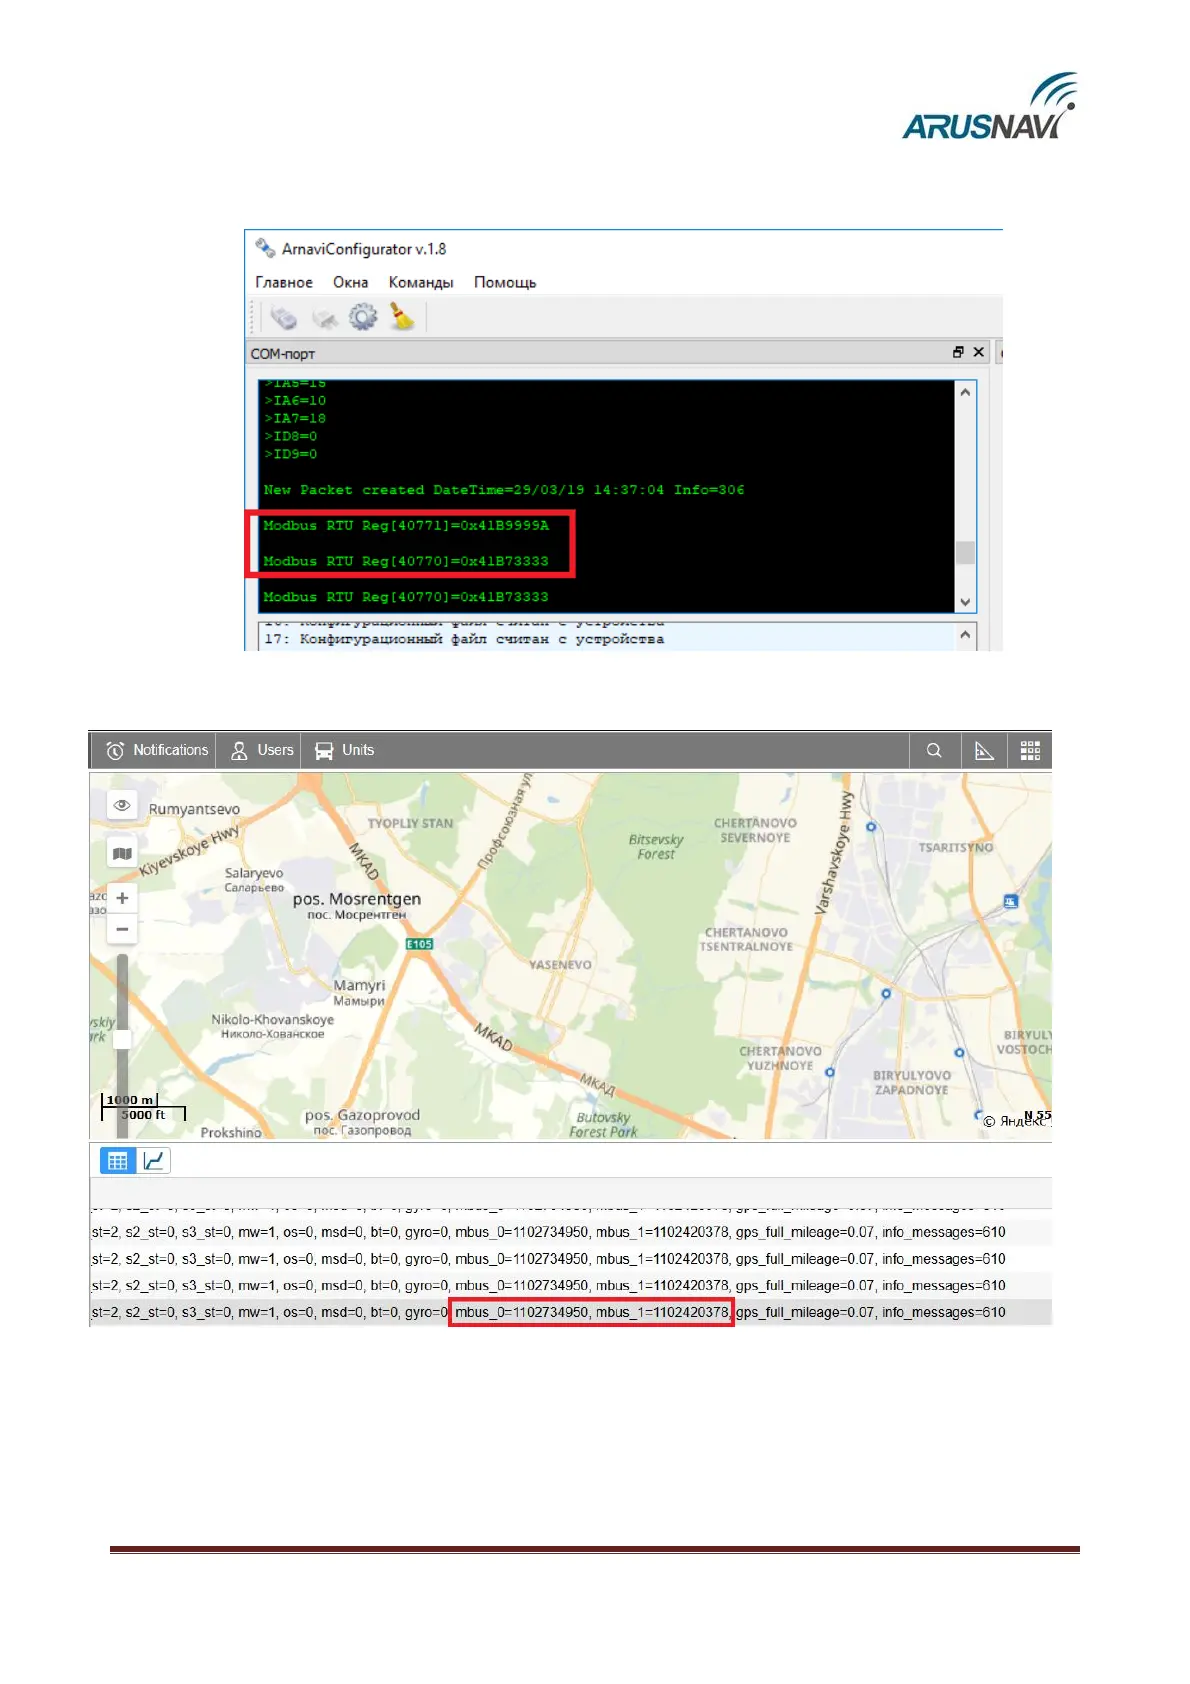Click the 'Prokshino' map label
Viewport: 1190px width, 1684px height.
click(231, 1132)
